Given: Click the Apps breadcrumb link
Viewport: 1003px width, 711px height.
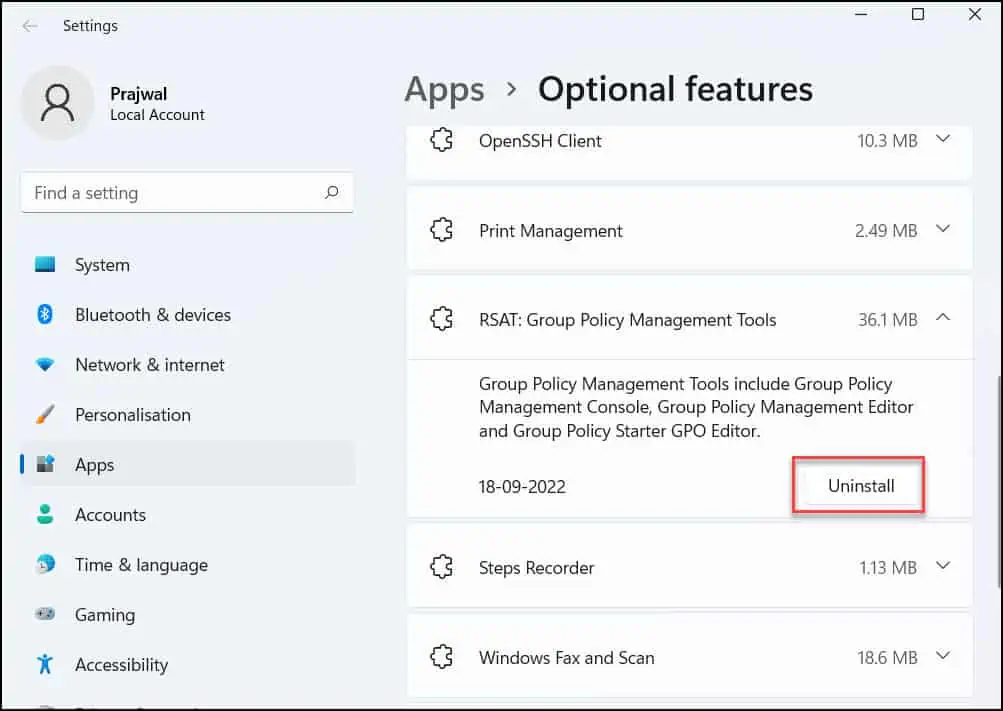Looking at the screenshot, I should pyautogui.click(x=445, y=89).
